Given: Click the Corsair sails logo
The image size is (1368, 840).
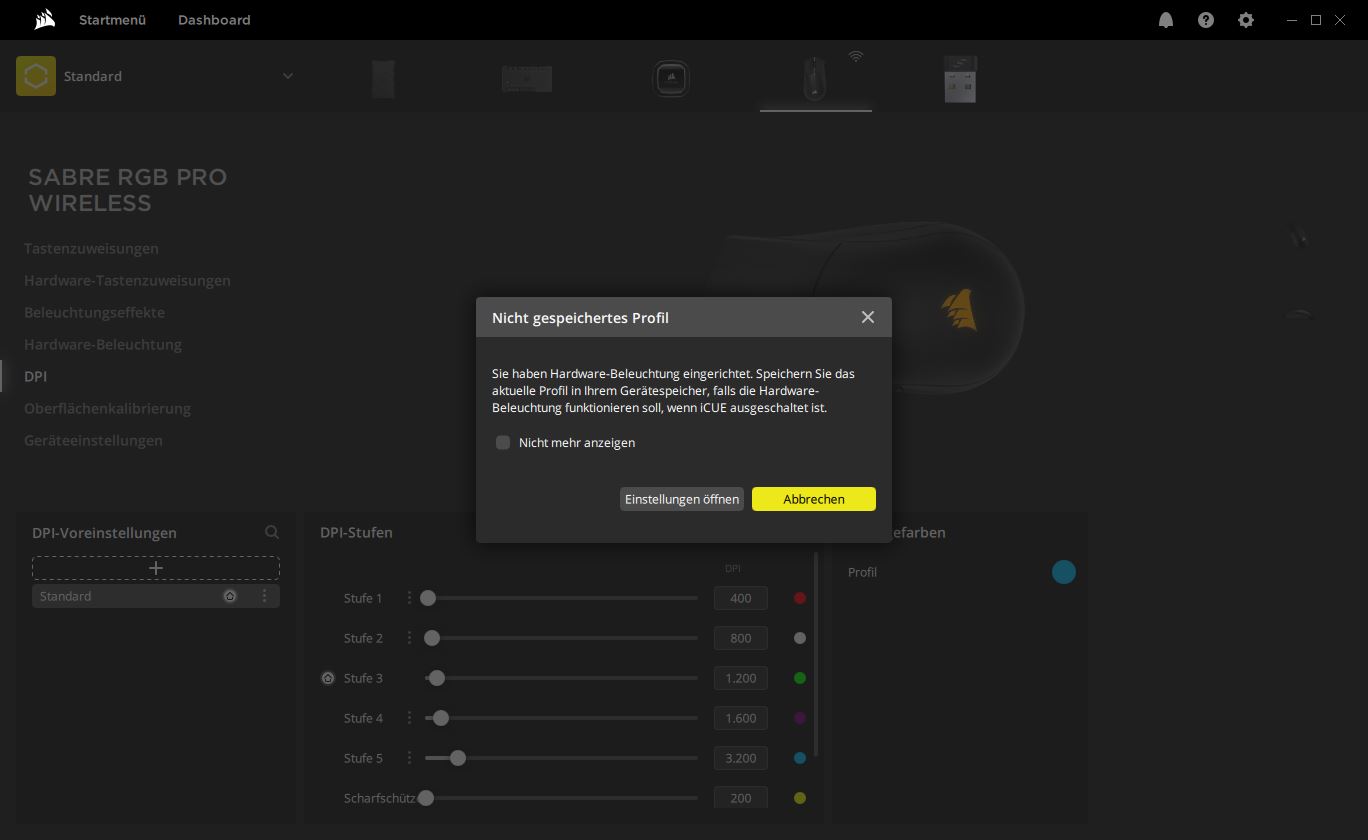Looking at the screenshot, I should [44, 20].
